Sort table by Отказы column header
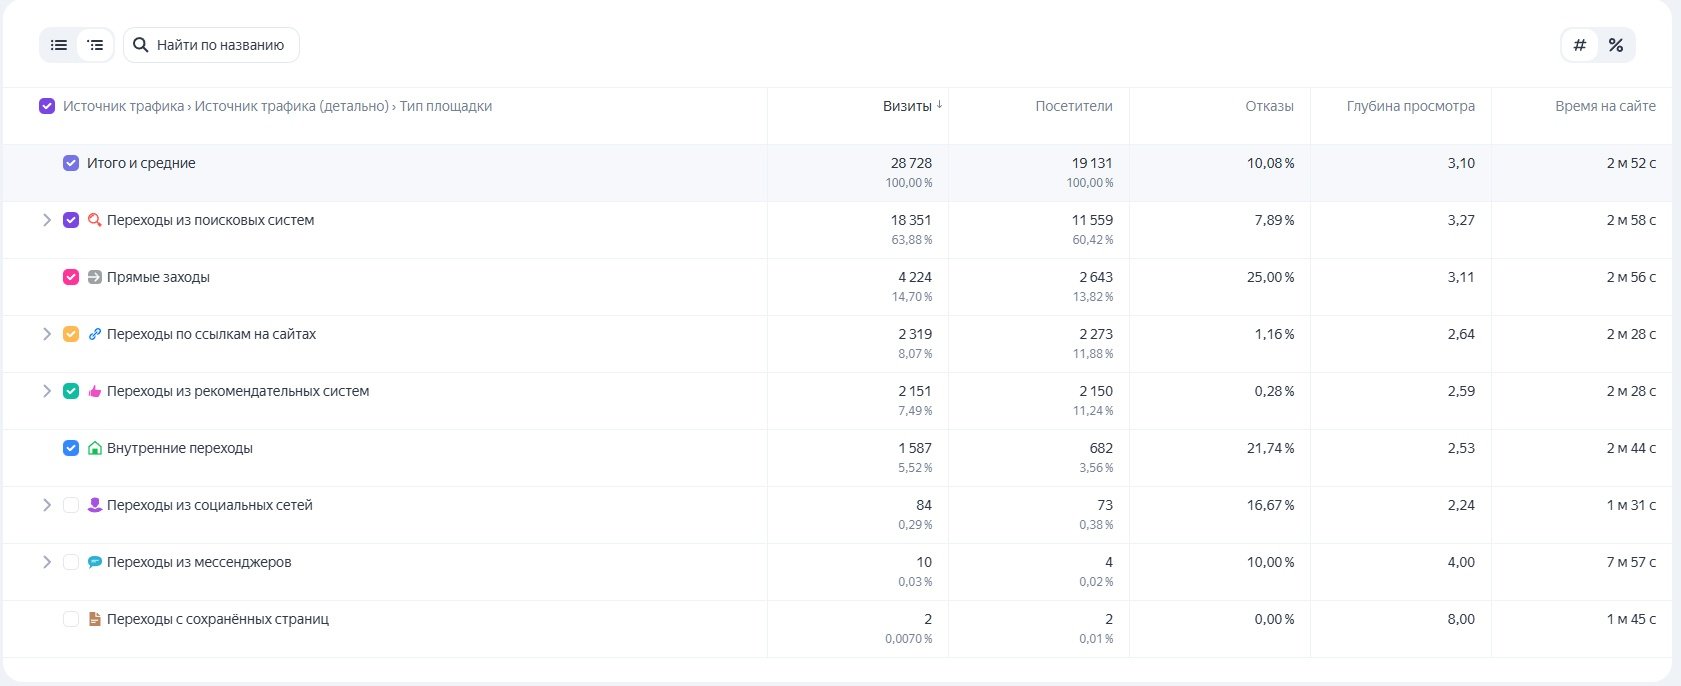 pyautogui.click(x=1269, y=106)
